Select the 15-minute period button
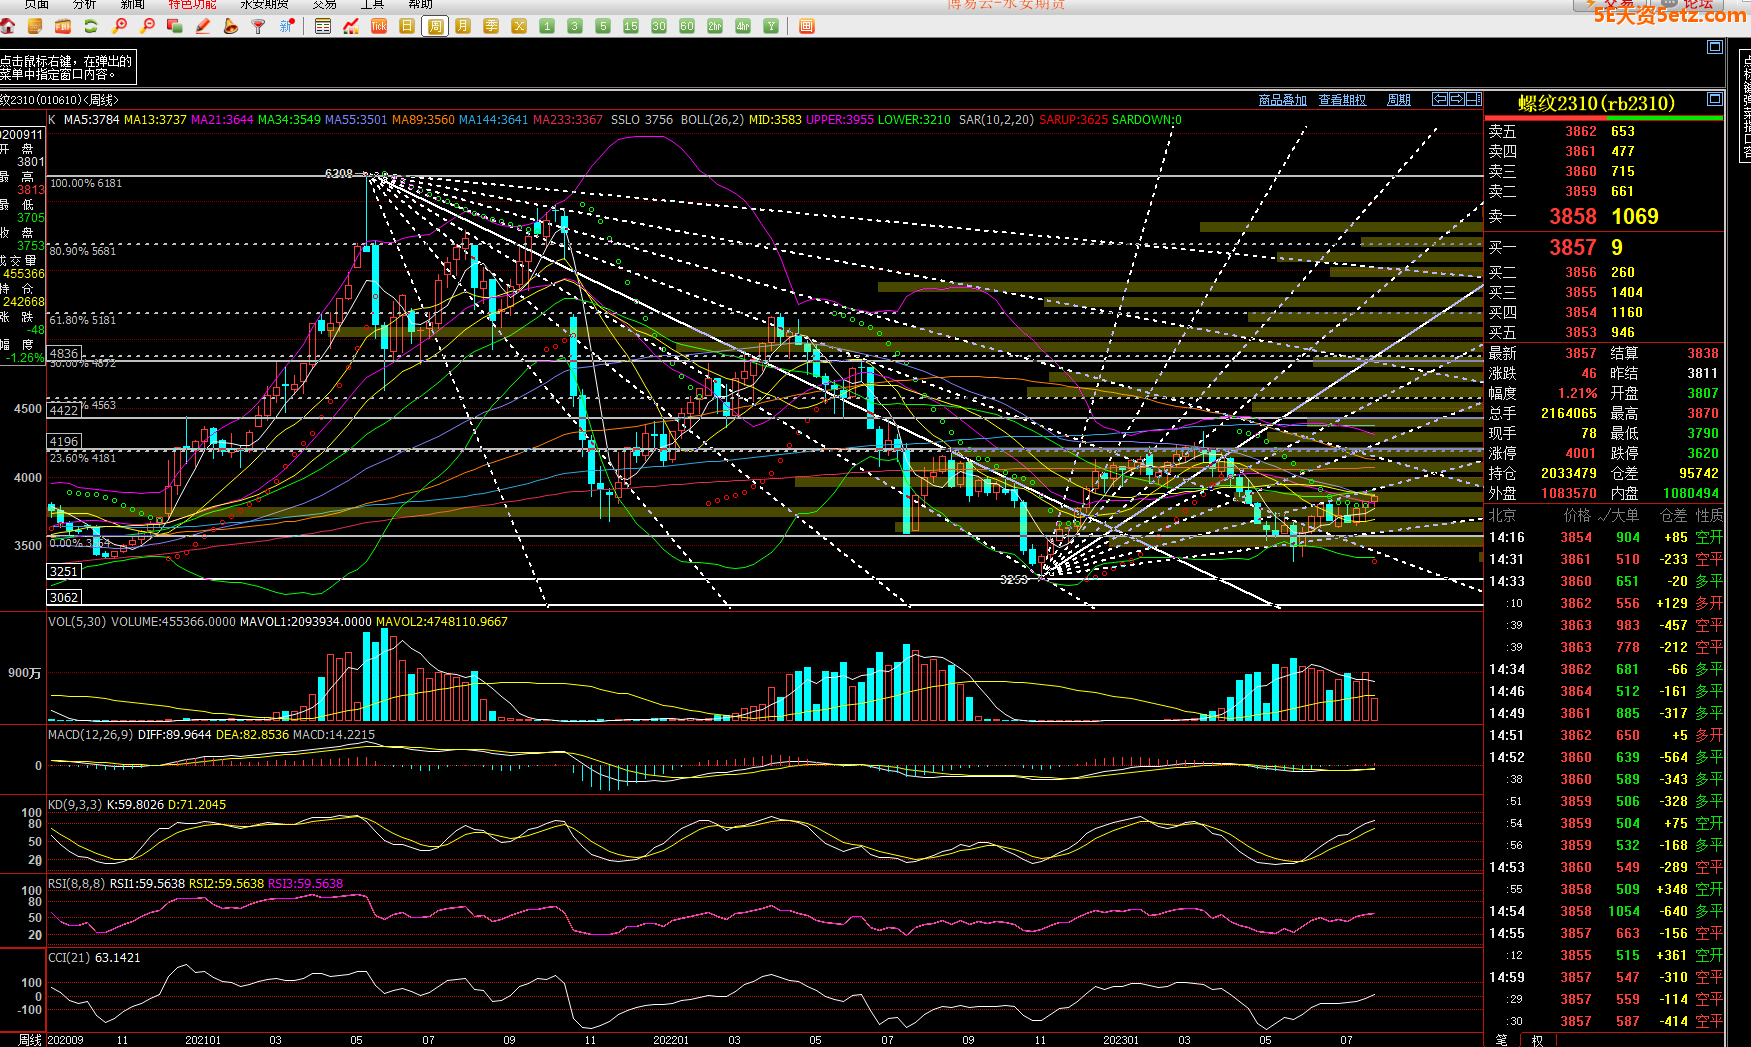Viewport: 1751px width, 1047px height. pos(631,26)
